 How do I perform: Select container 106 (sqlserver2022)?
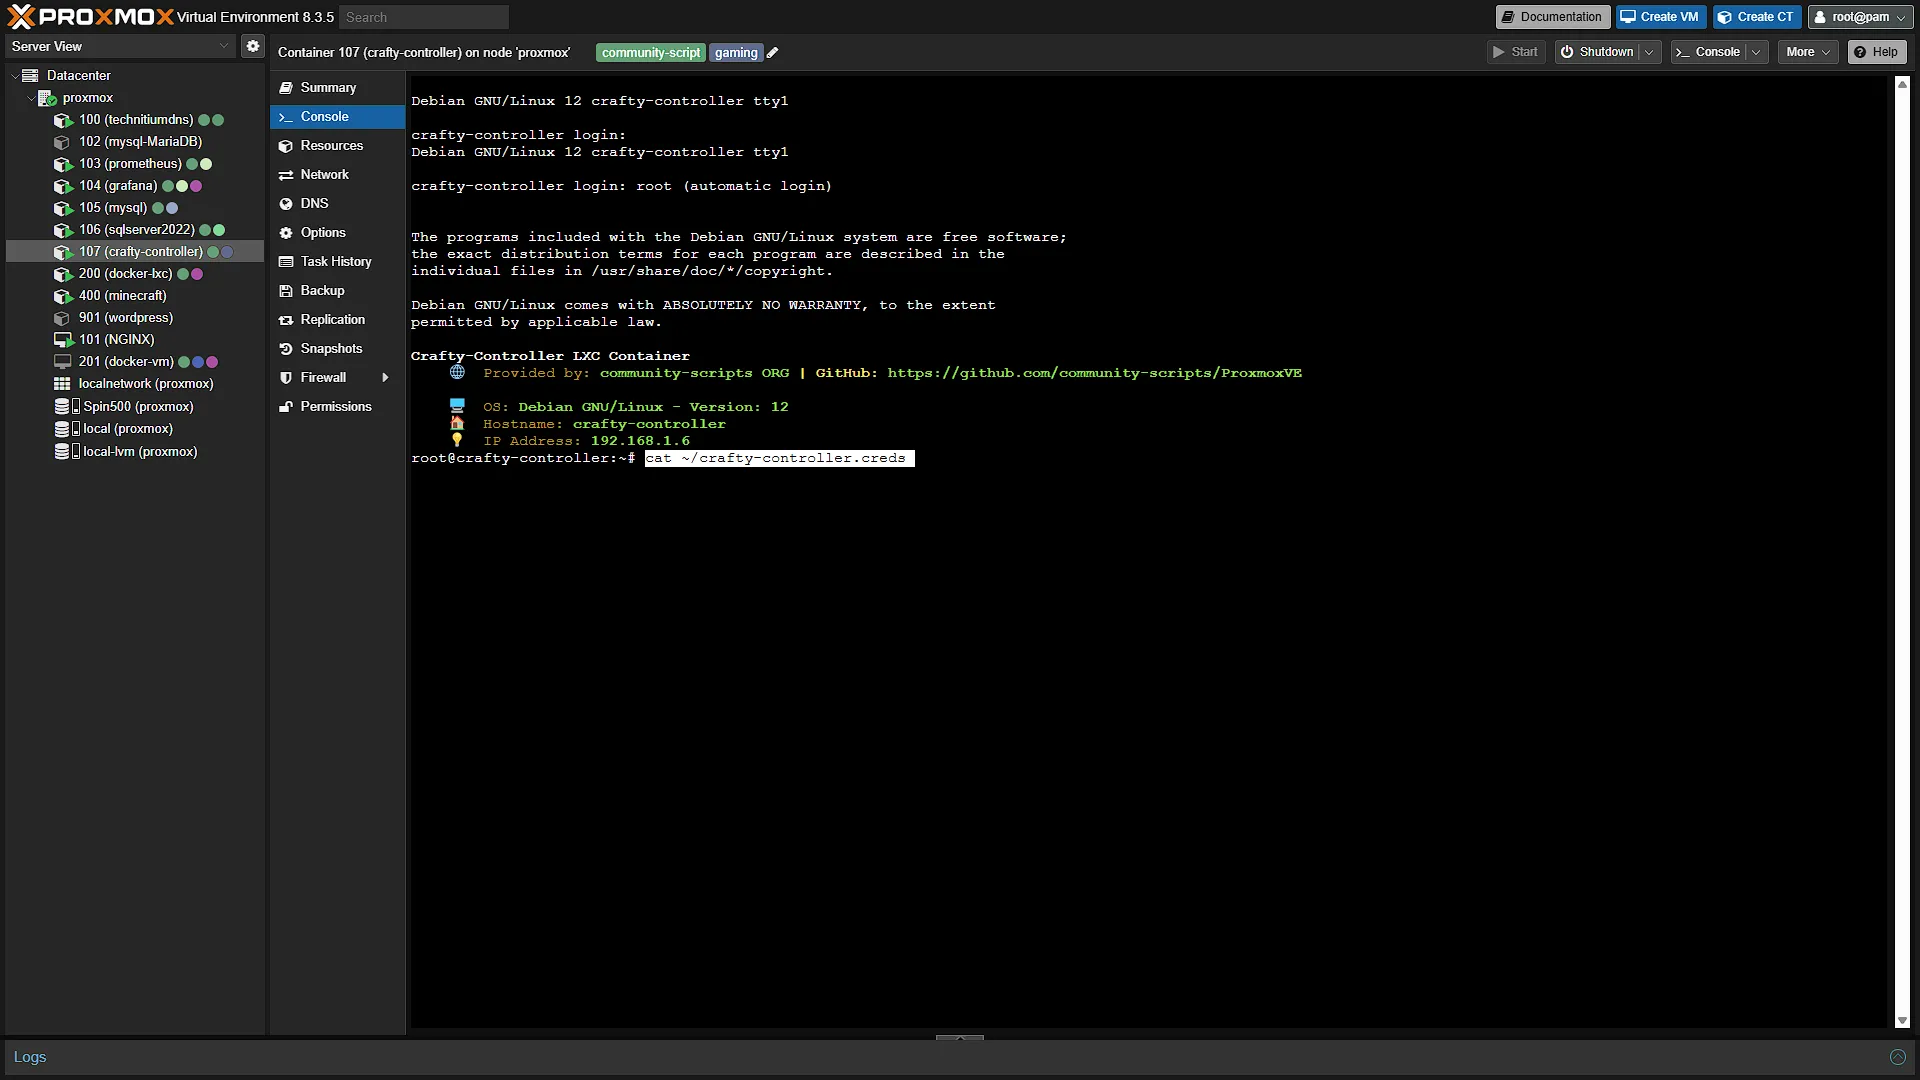[x=136, y=230]
